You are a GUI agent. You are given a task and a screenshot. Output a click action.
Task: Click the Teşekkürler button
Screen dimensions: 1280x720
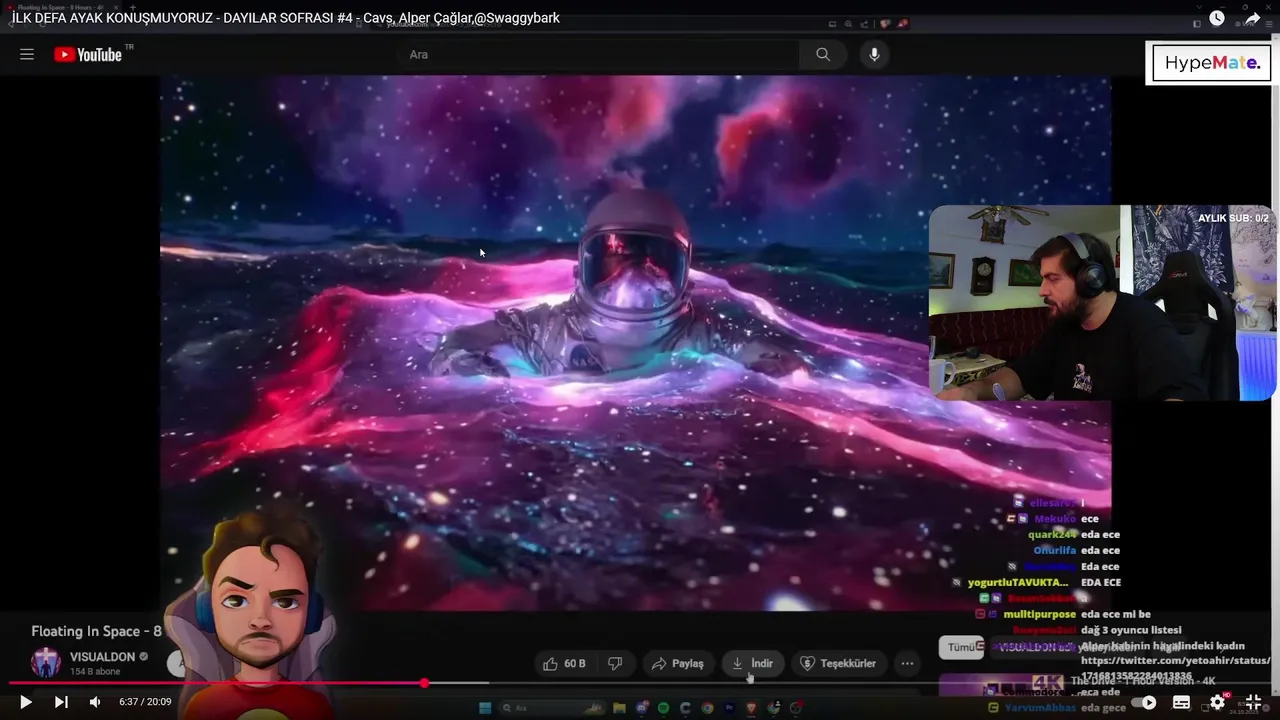838,663
